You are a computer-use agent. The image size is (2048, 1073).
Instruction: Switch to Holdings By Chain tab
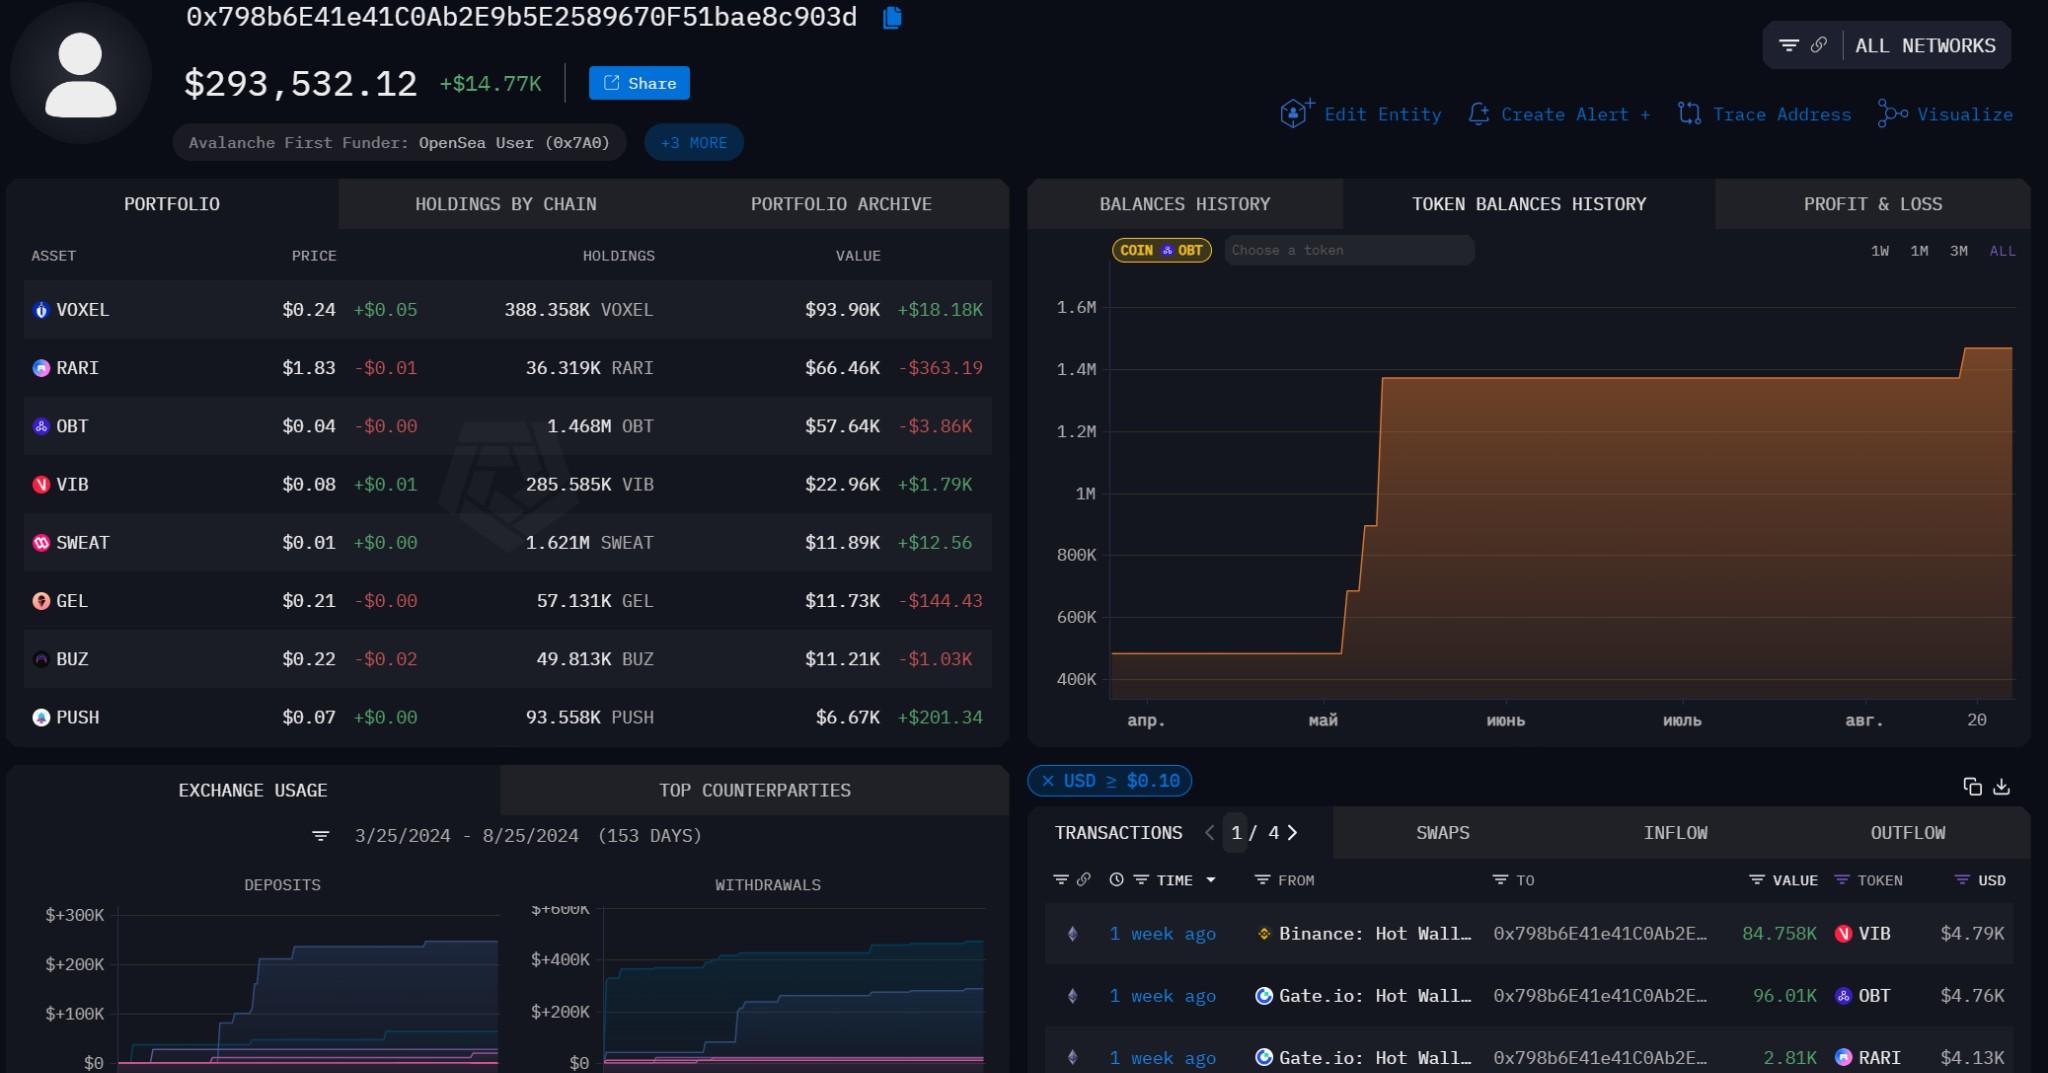pyautogui.click(x=506, y=204)
